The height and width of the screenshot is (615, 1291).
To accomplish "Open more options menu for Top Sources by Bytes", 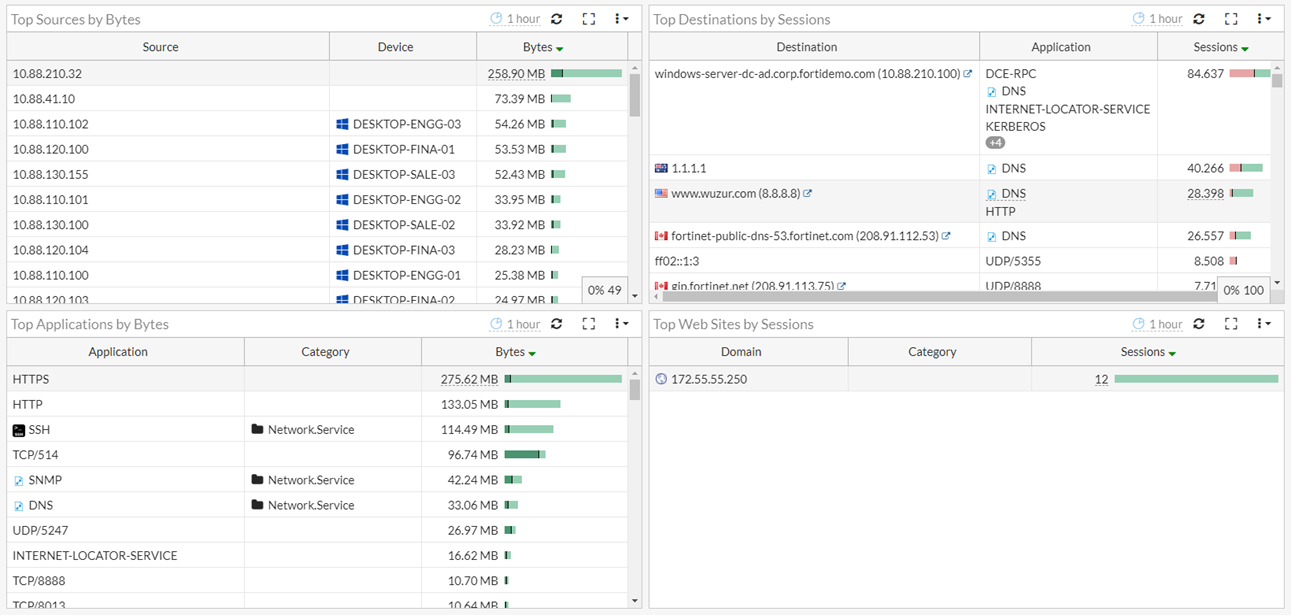I will (x=621, y=19).
